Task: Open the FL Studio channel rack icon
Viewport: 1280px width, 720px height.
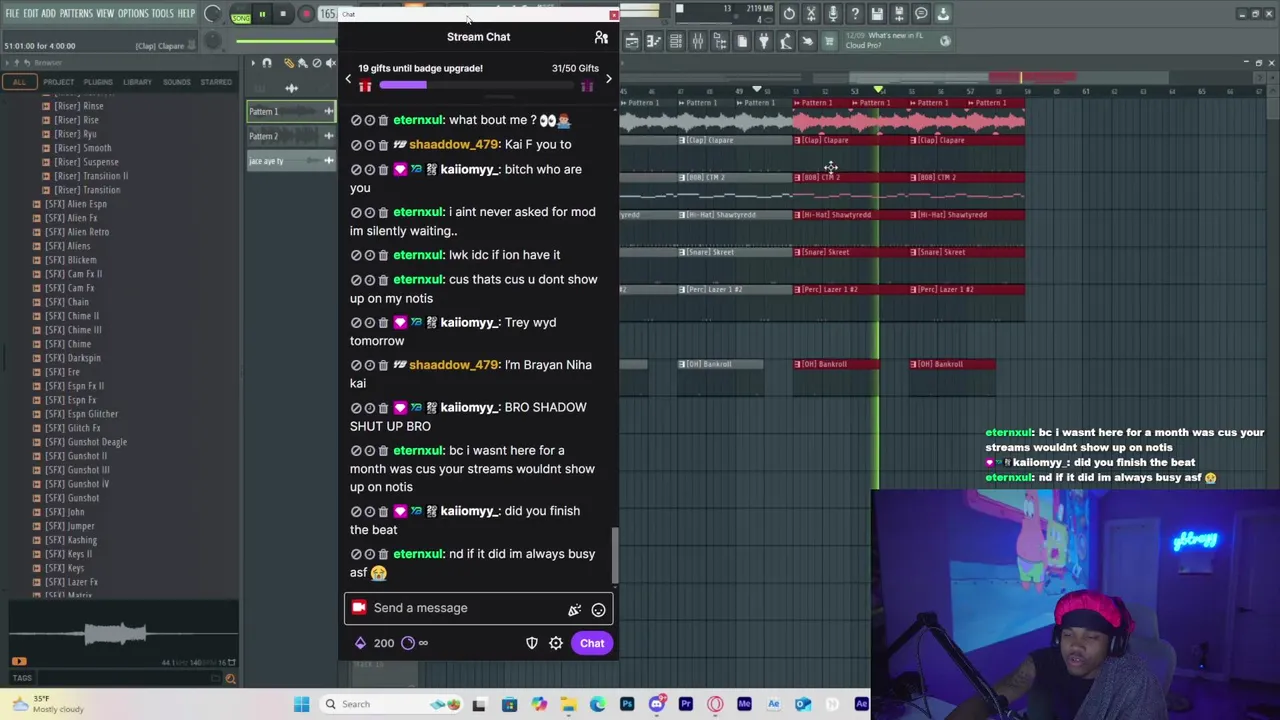Action: (x=676, y=41)
